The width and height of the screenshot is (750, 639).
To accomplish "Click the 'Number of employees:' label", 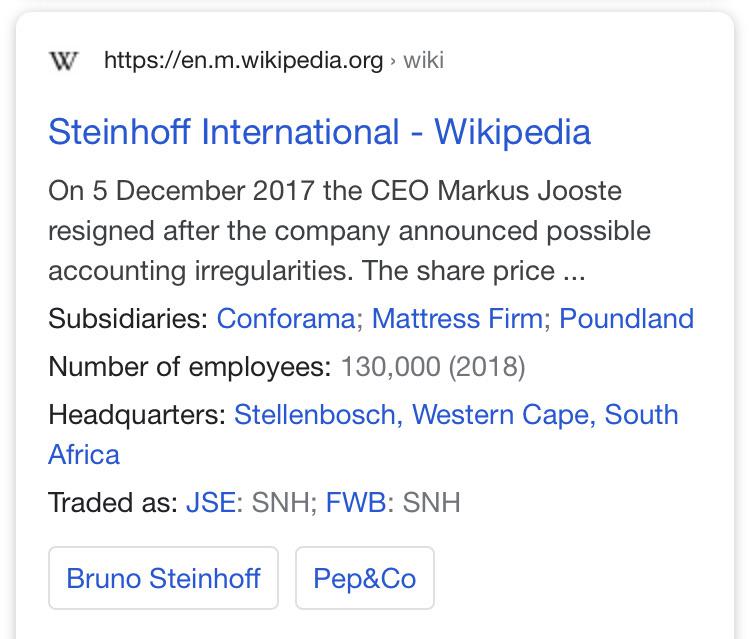I will 189,367.
